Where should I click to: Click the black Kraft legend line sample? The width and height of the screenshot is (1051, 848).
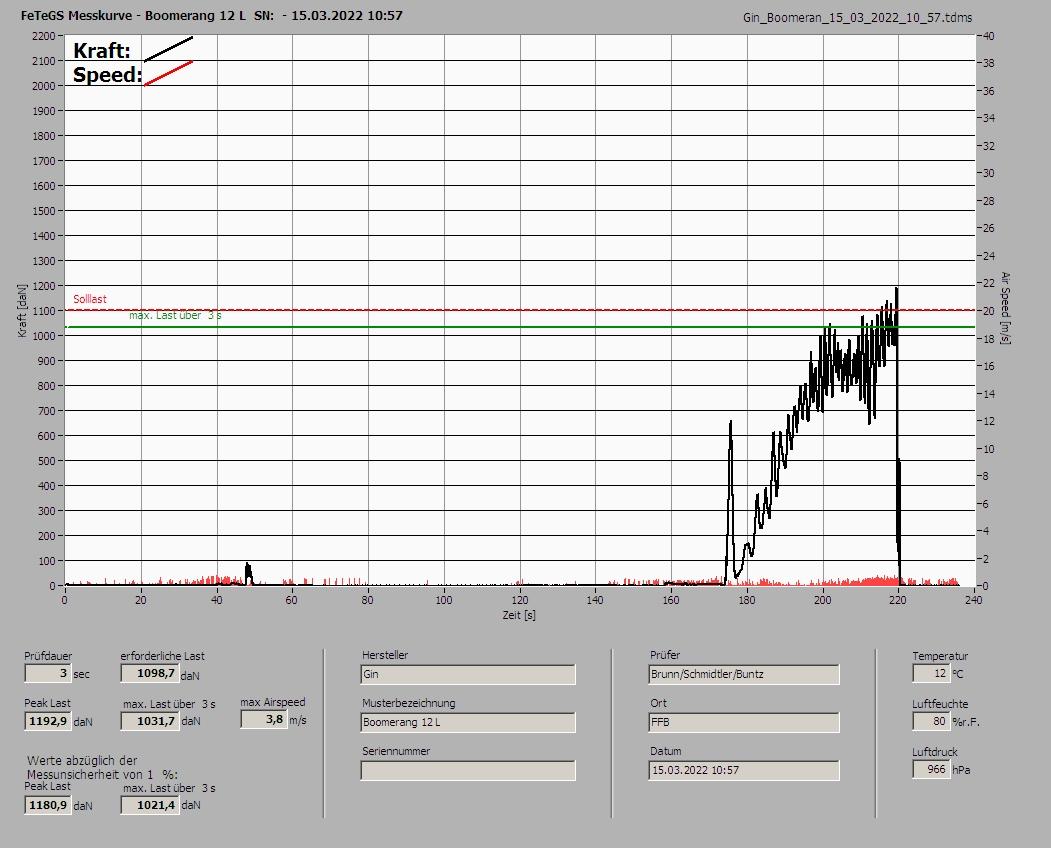[x=168, y=49]
